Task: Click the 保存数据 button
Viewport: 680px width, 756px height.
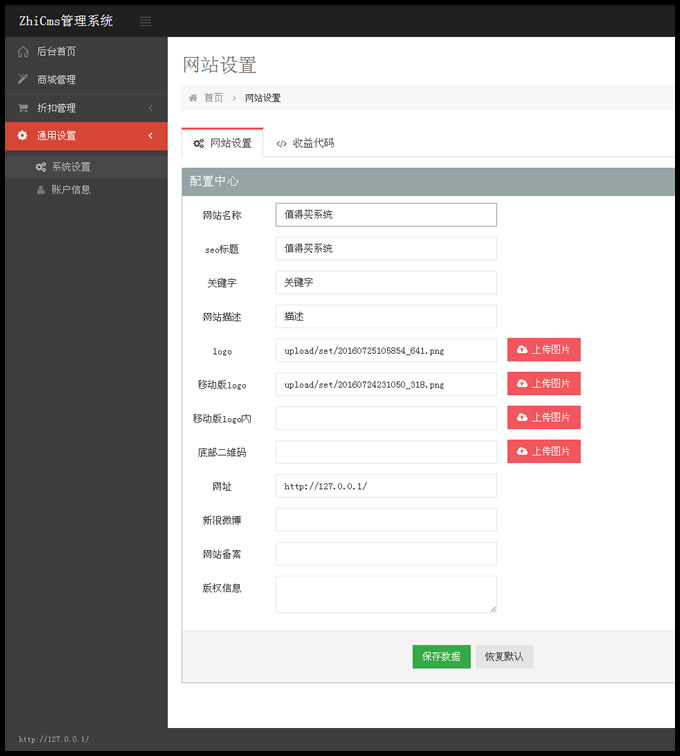Action: pyautogui.click(x=441, y=656)
